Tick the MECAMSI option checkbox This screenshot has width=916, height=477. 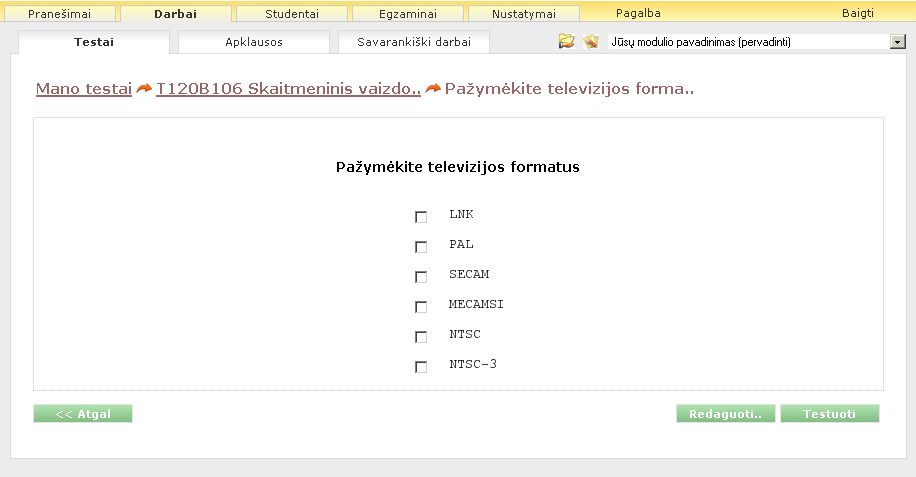point(421,307)
